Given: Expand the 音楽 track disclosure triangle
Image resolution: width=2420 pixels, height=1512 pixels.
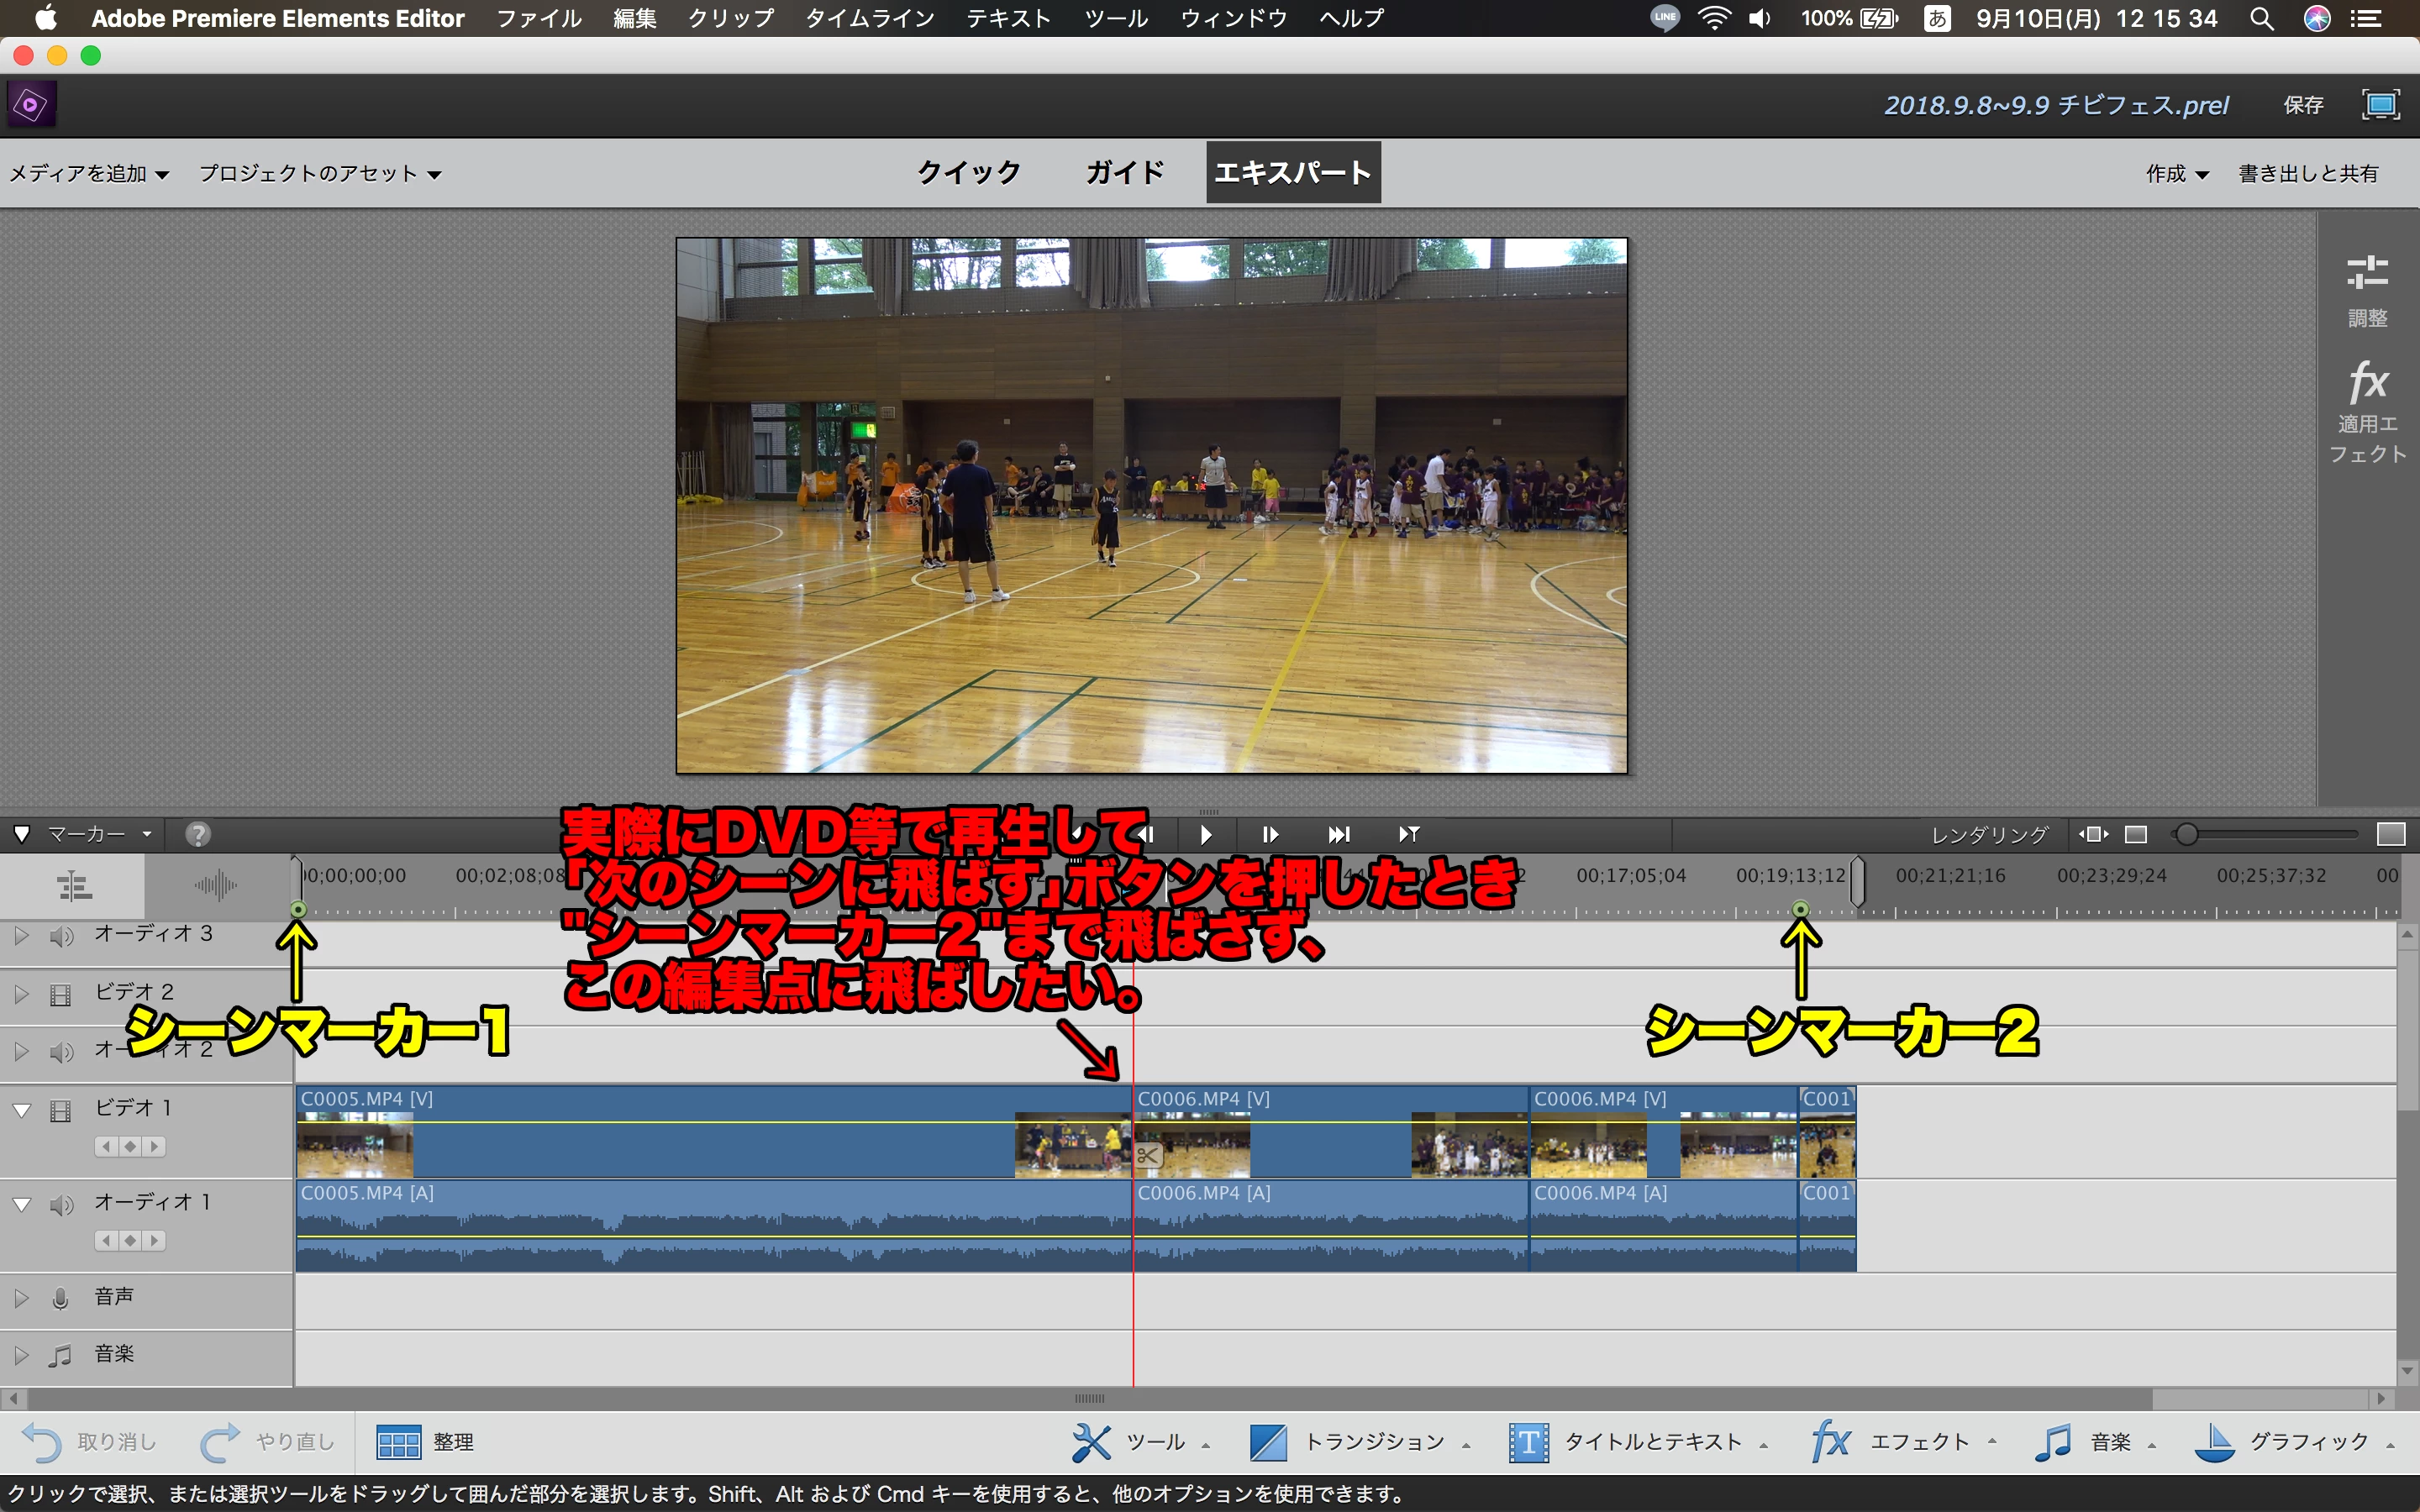Looking at the screenshot, I should (x=21, y=1355).
